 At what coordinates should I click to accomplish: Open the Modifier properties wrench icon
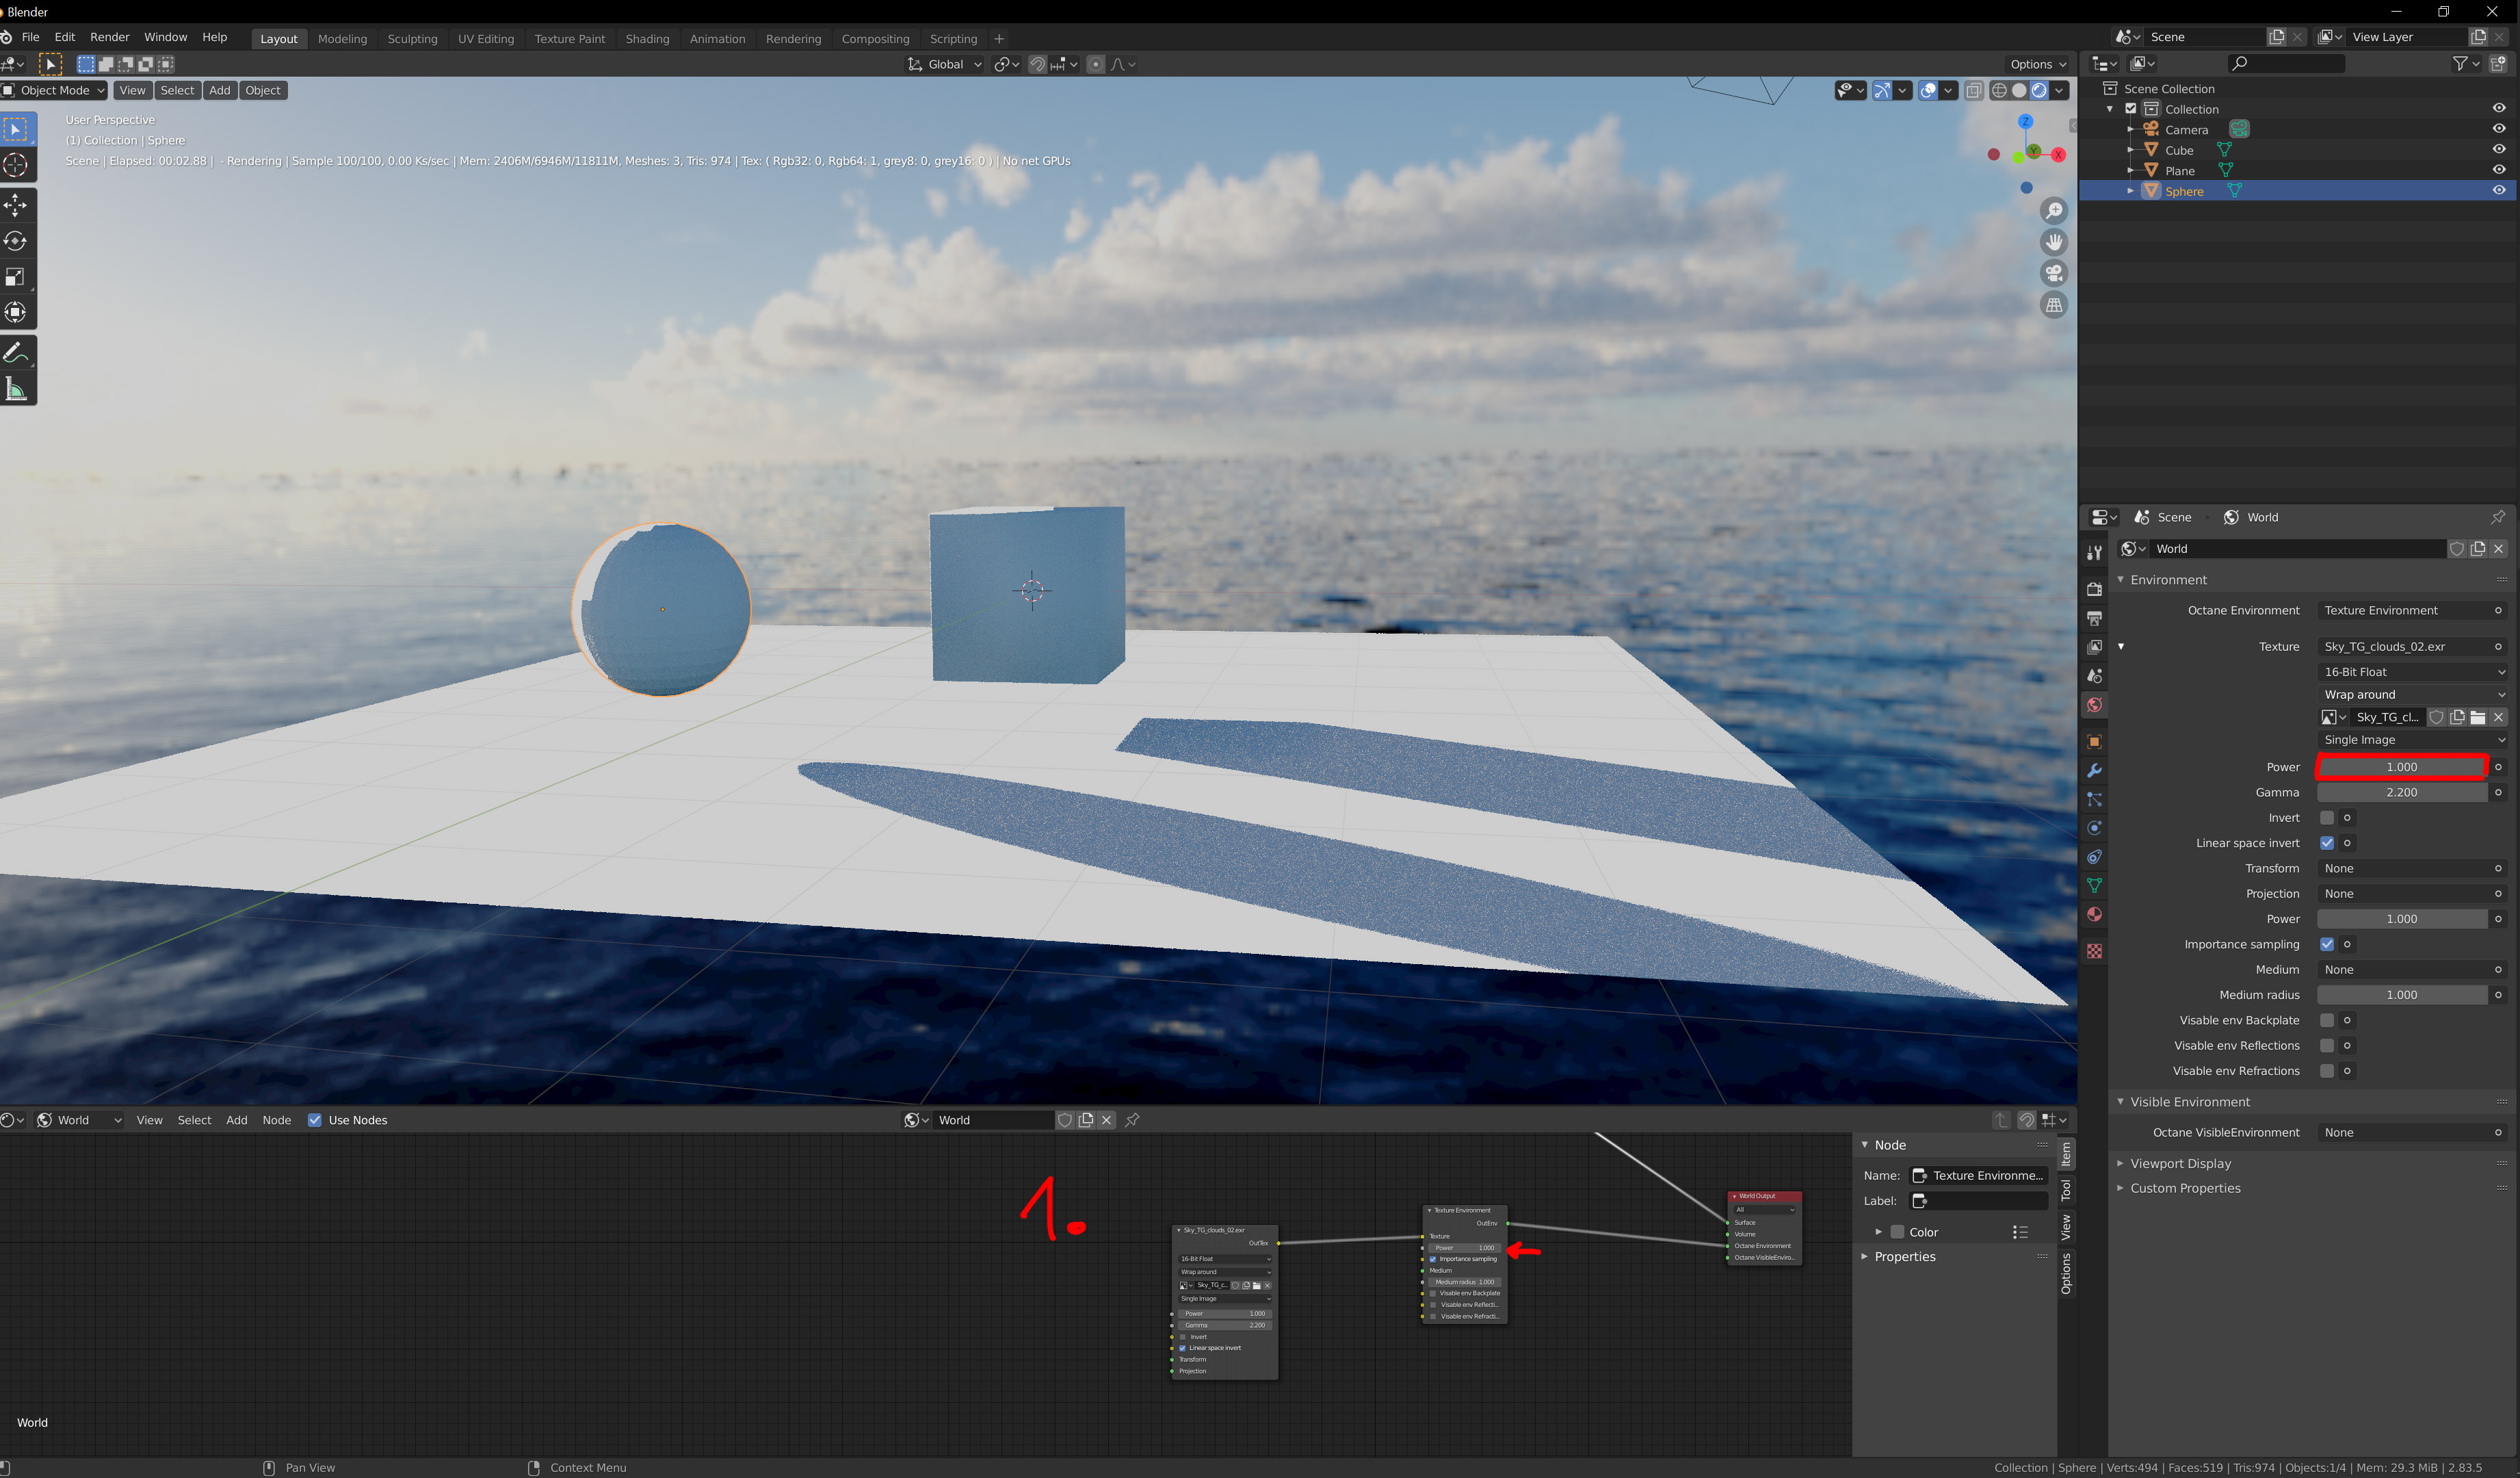[x=2094, y=770]
